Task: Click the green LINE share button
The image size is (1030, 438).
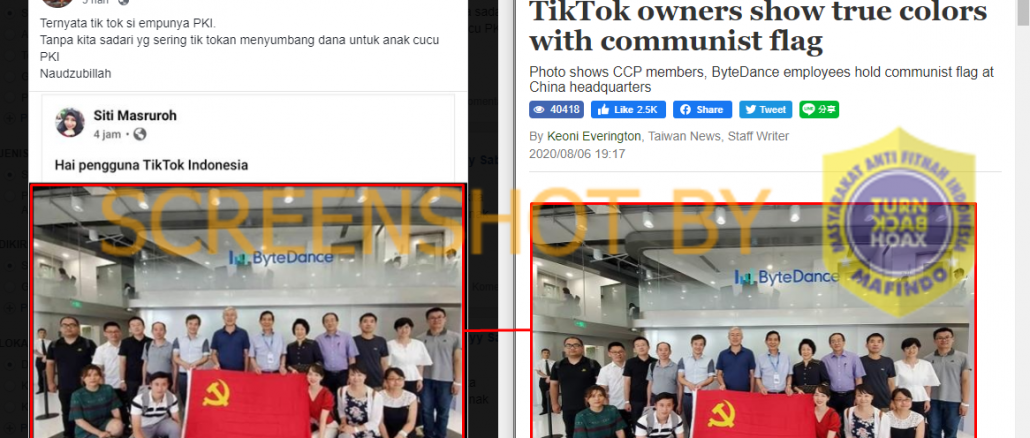Action: coord(819,110)
